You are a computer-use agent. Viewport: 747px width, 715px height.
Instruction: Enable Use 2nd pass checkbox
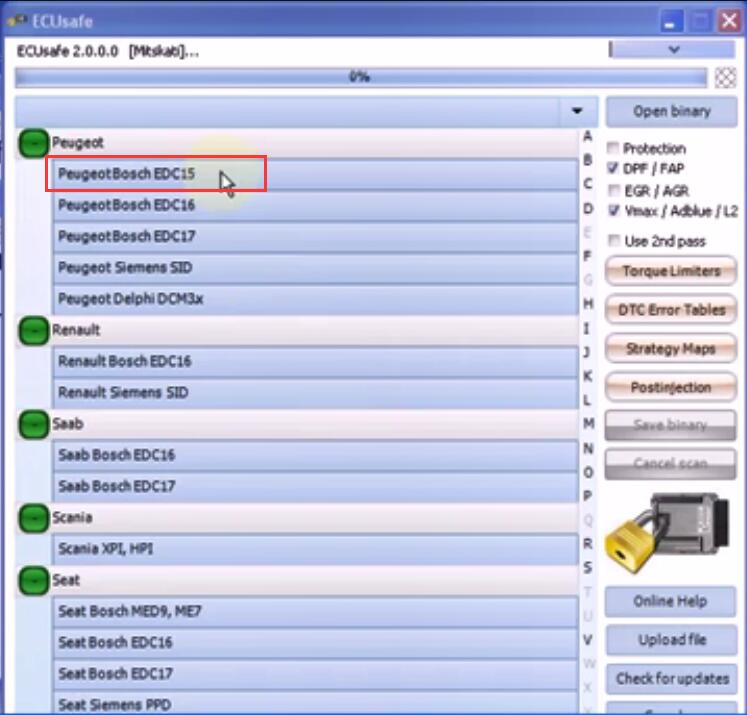pos(614,241)
